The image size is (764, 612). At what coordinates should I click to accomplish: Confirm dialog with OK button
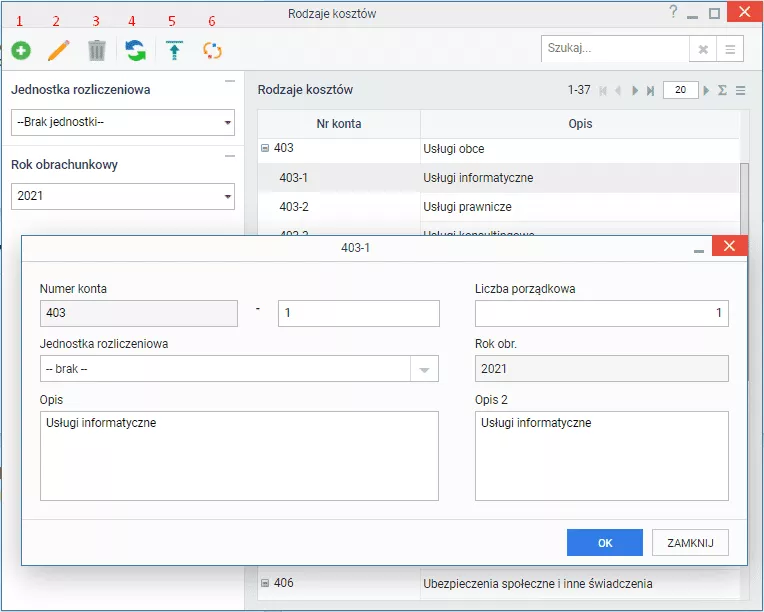[605, 542]
